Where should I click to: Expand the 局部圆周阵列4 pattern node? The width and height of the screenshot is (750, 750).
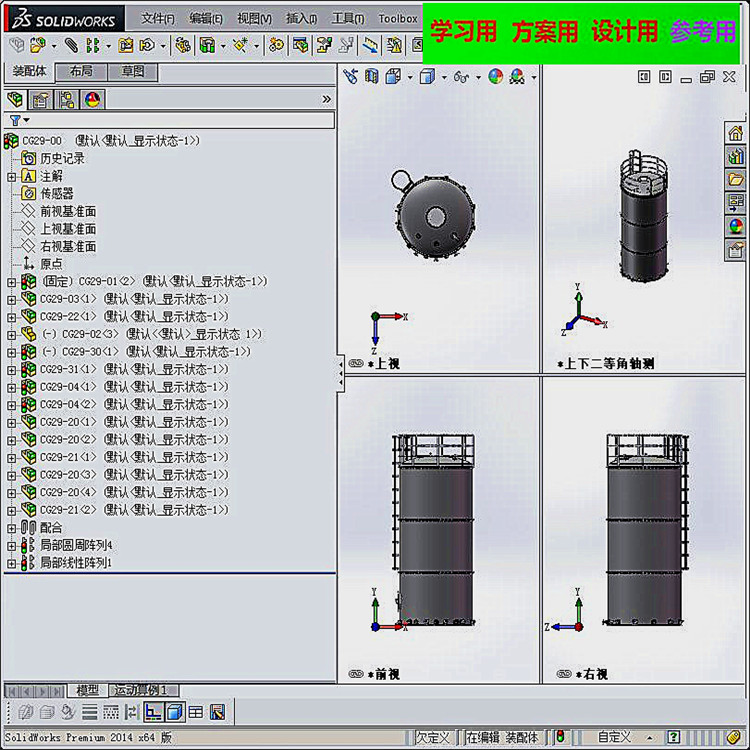click(11, 546)
